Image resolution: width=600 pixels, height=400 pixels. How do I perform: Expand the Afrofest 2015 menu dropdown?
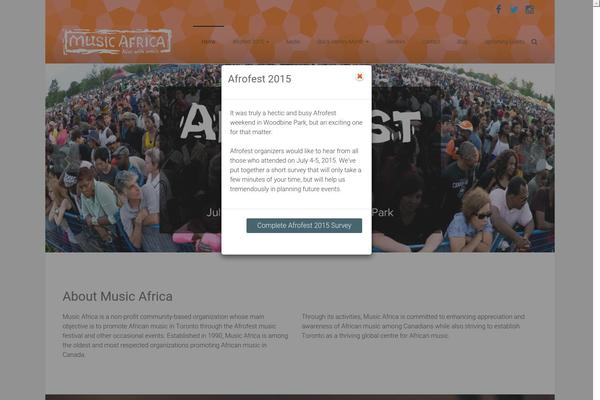pos(251,41)
